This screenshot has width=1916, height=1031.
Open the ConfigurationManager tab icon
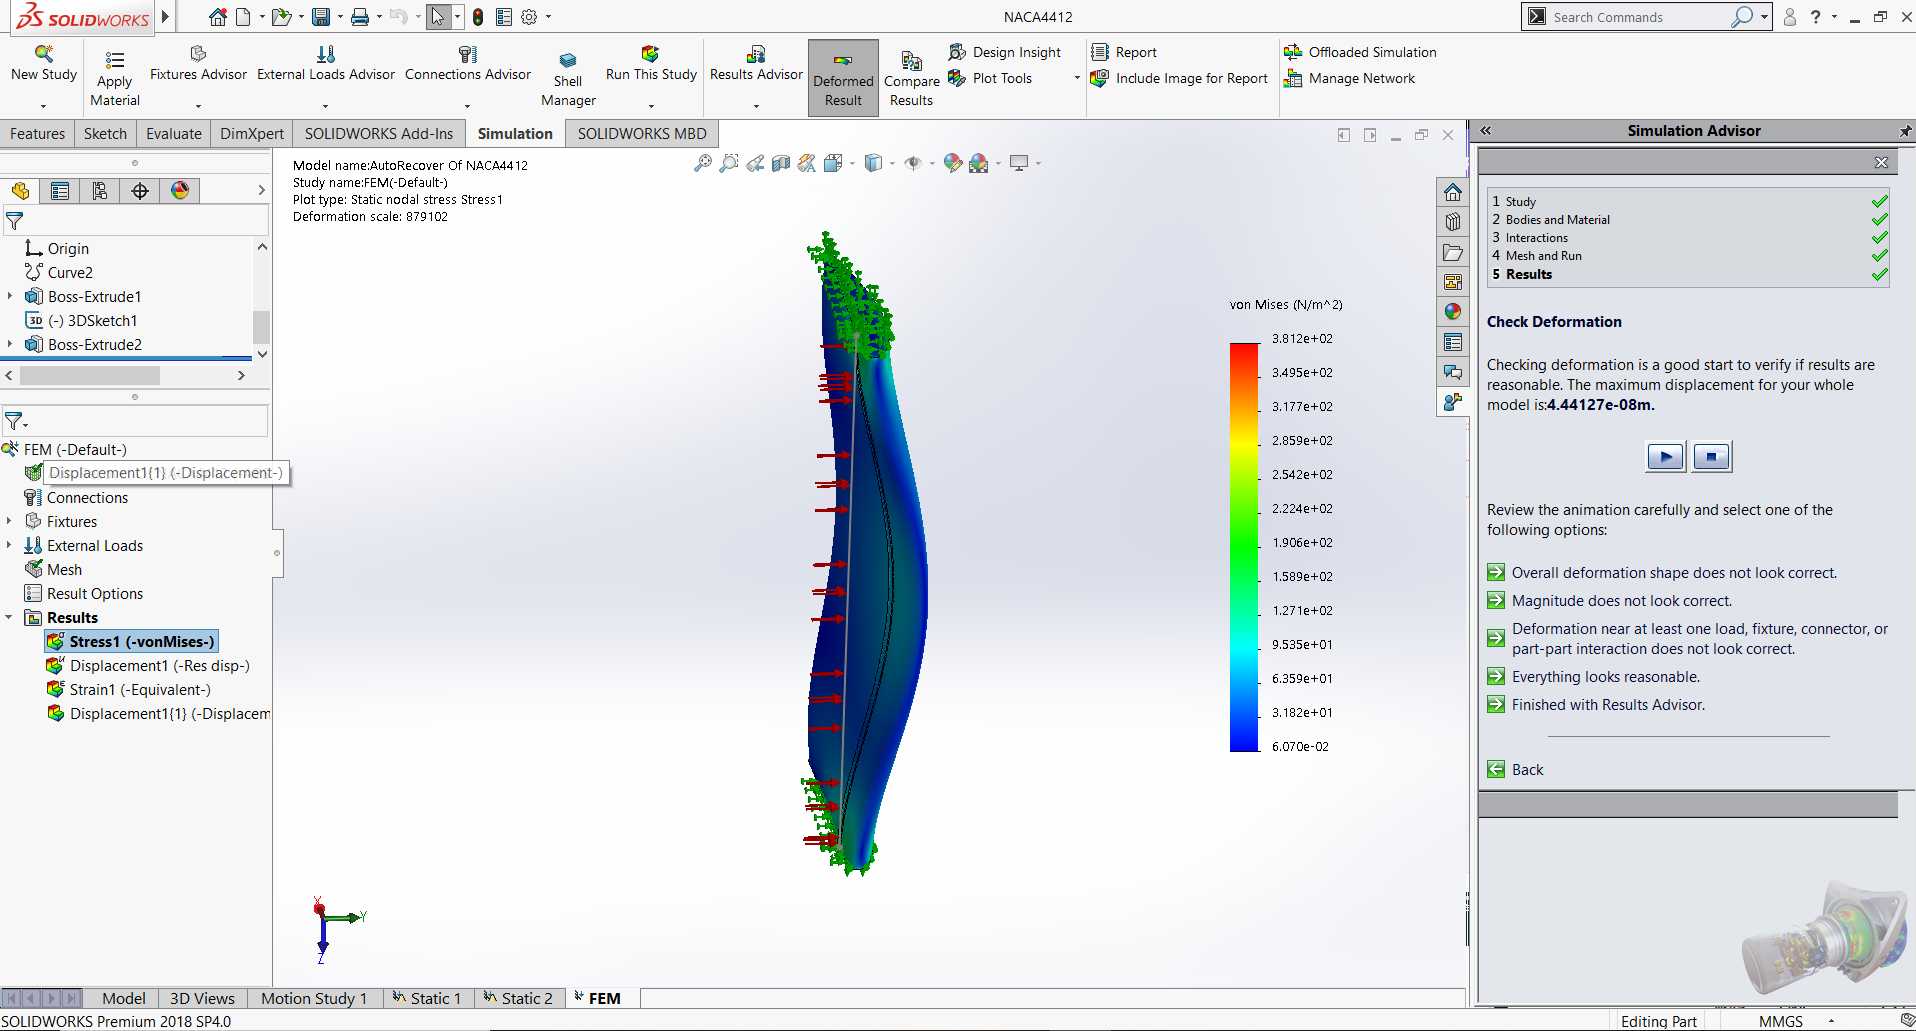(99, 191)
